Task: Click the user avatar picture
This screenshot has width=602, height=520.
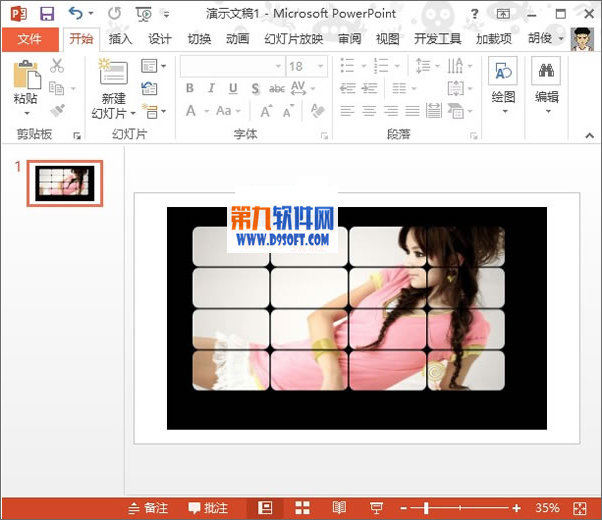Action: tap(582, 39)
